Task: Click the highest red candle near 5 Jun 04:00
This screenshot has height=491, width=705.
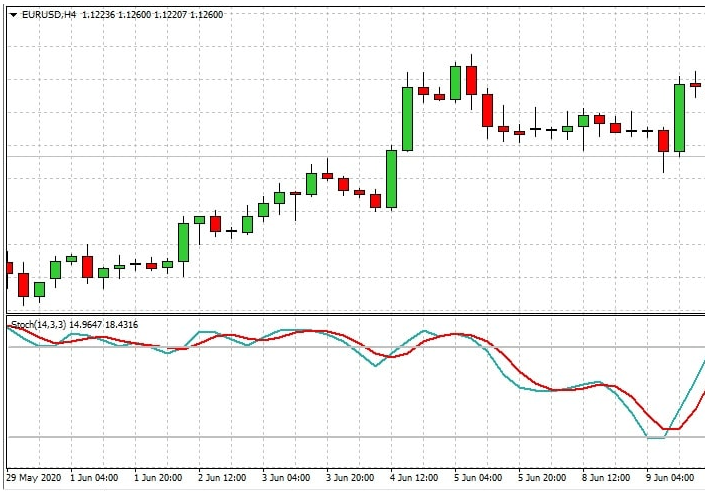Action: pos(471,80)
